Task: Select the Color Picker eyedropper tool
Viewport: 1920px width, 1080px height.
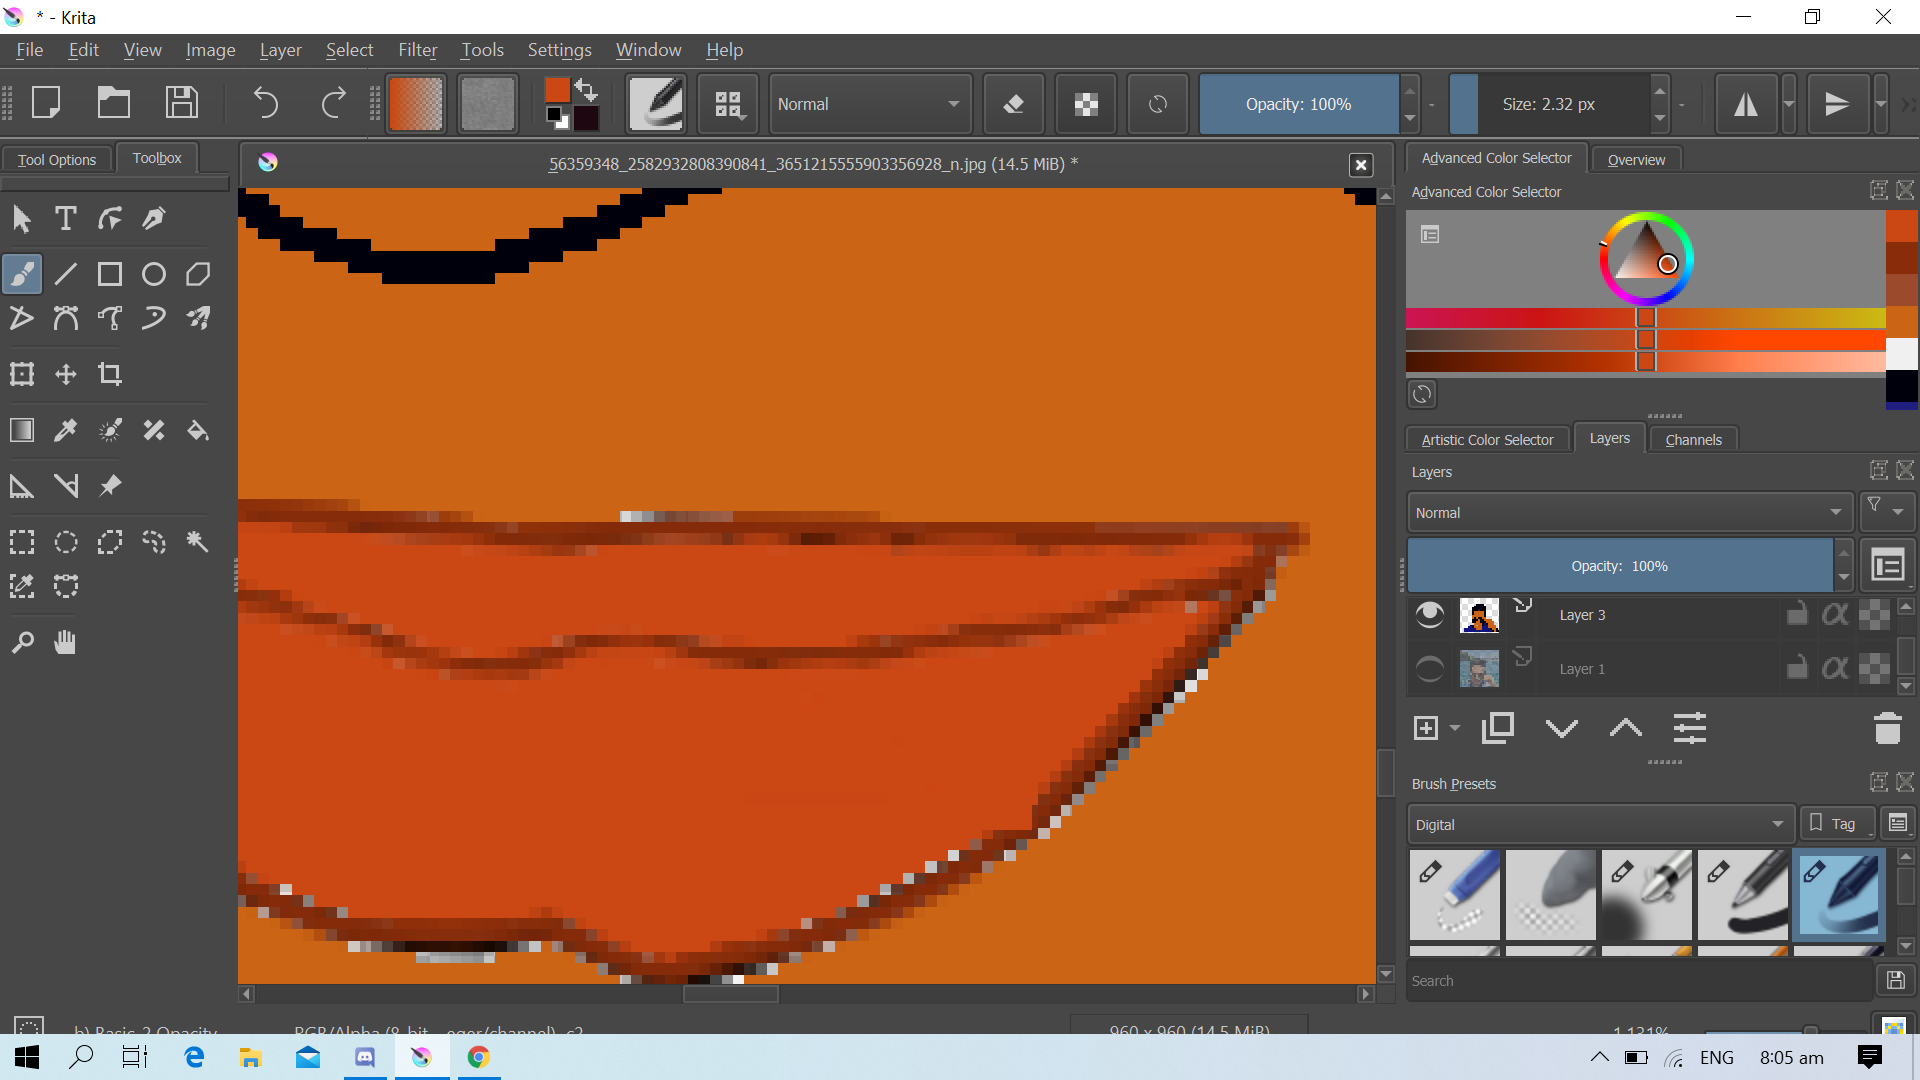Action: coord(66,430)
